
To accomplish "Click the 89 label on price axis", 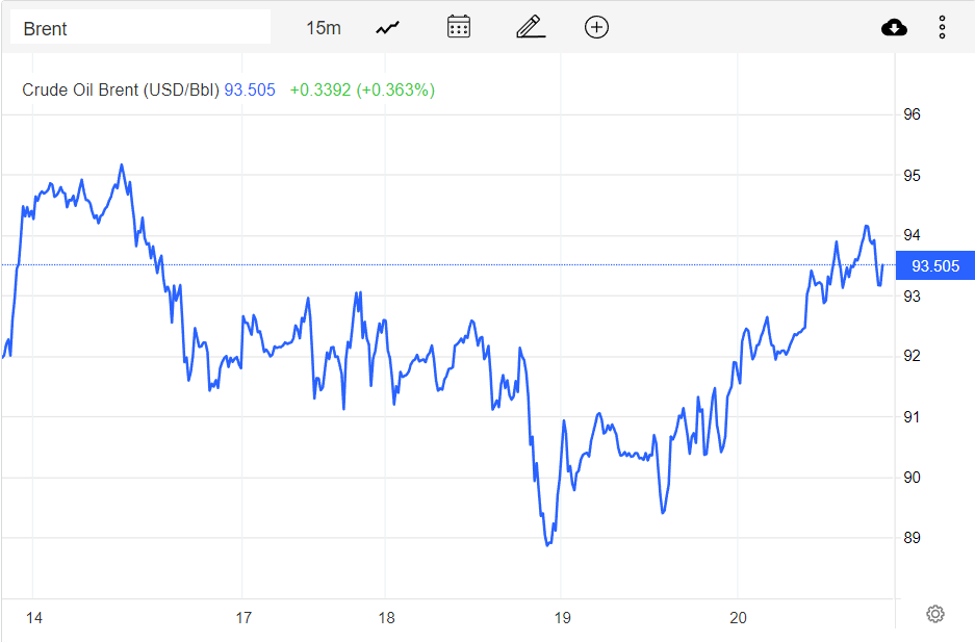I will pyautogui.click(x=911, y=538).
